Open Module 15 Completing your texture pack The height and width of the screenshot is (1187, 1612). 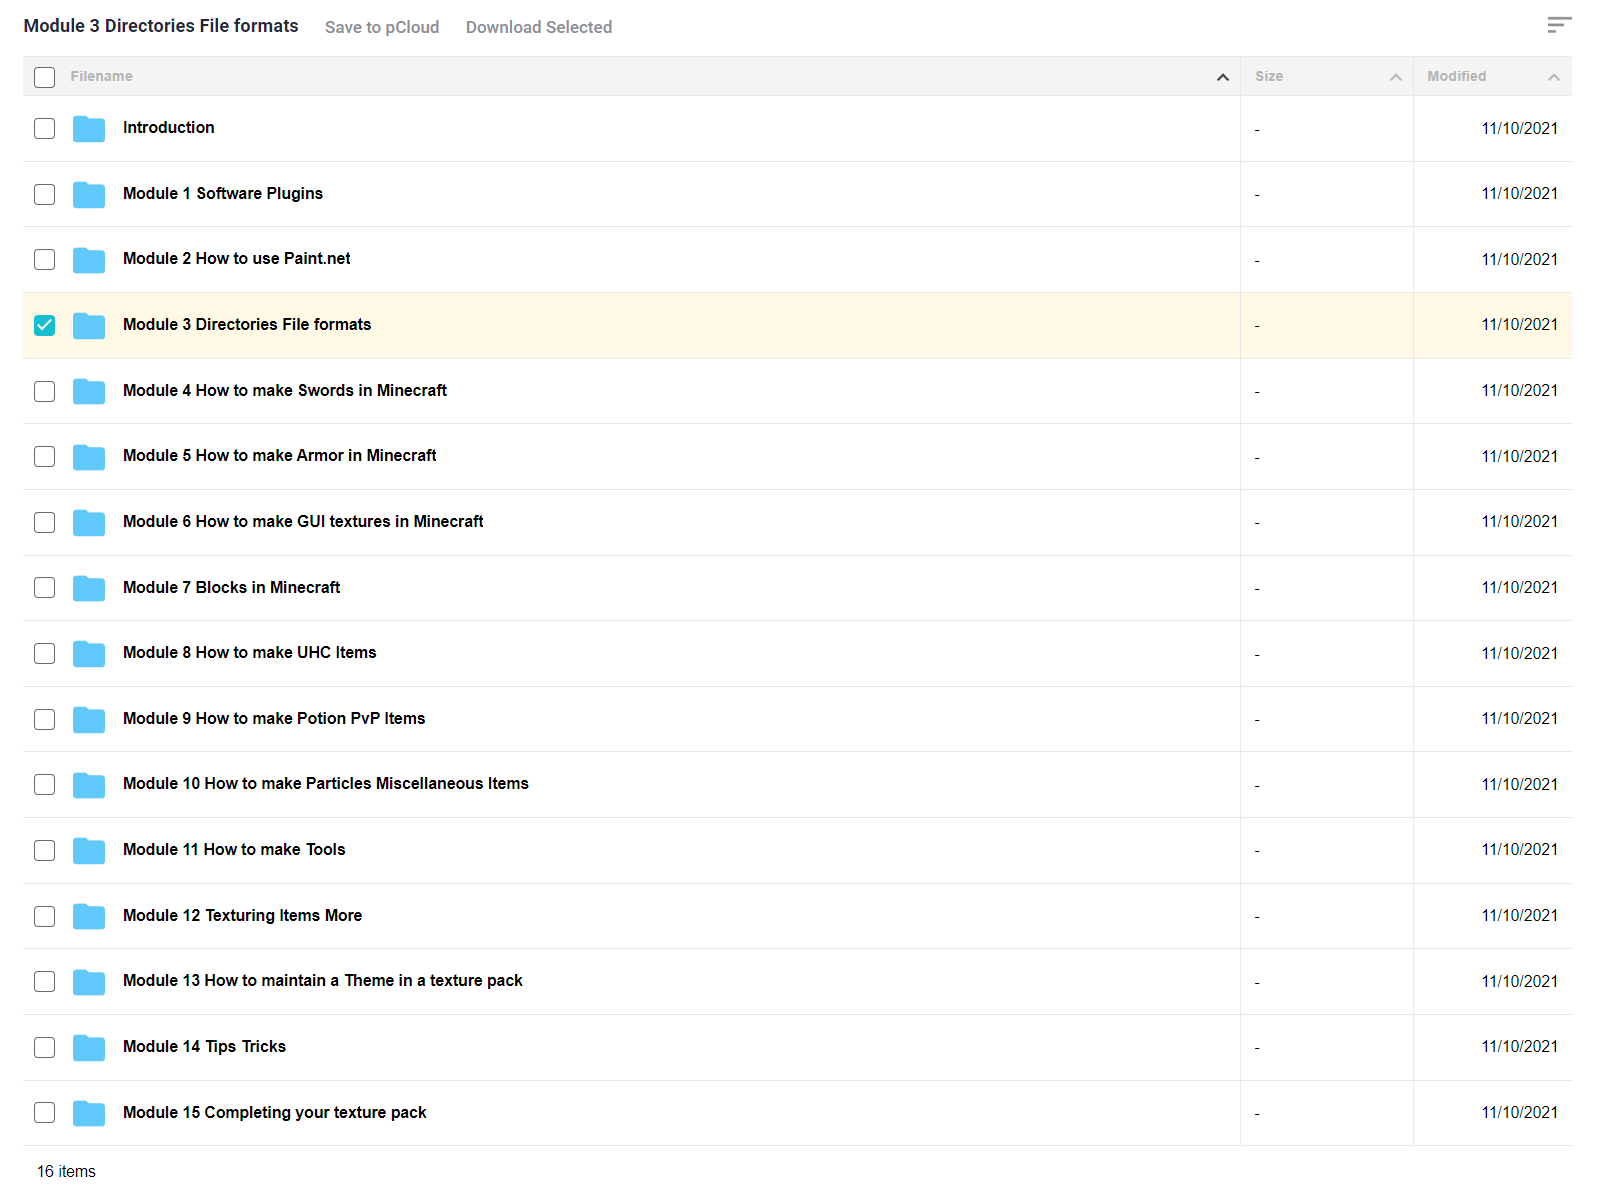[275, 1112]
